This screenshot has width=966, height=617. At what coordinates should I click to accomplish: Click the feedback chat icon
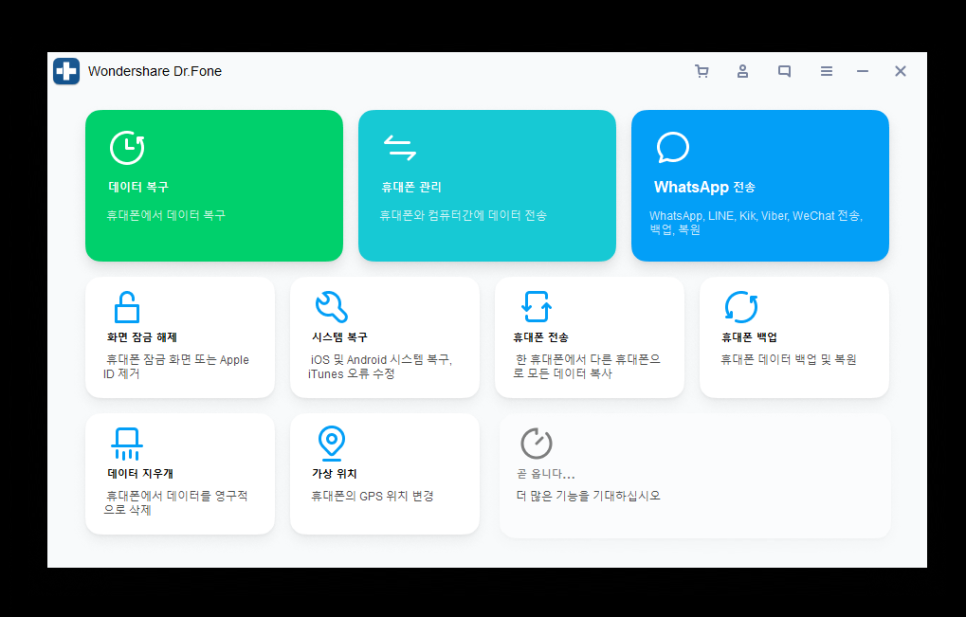click(x=784, y=71)
